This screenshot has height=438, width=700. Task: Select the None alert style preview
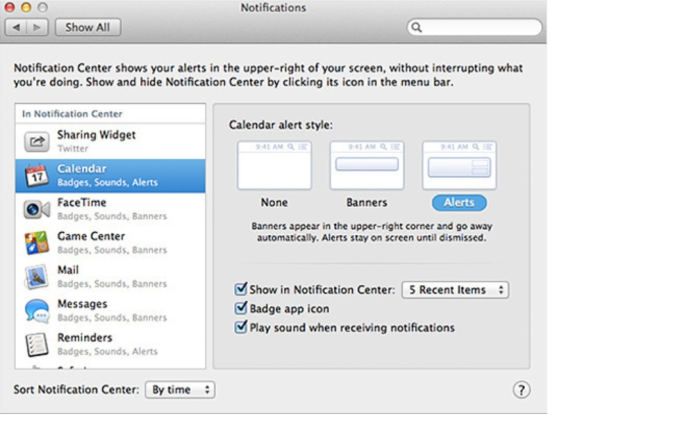coord(274,165)
